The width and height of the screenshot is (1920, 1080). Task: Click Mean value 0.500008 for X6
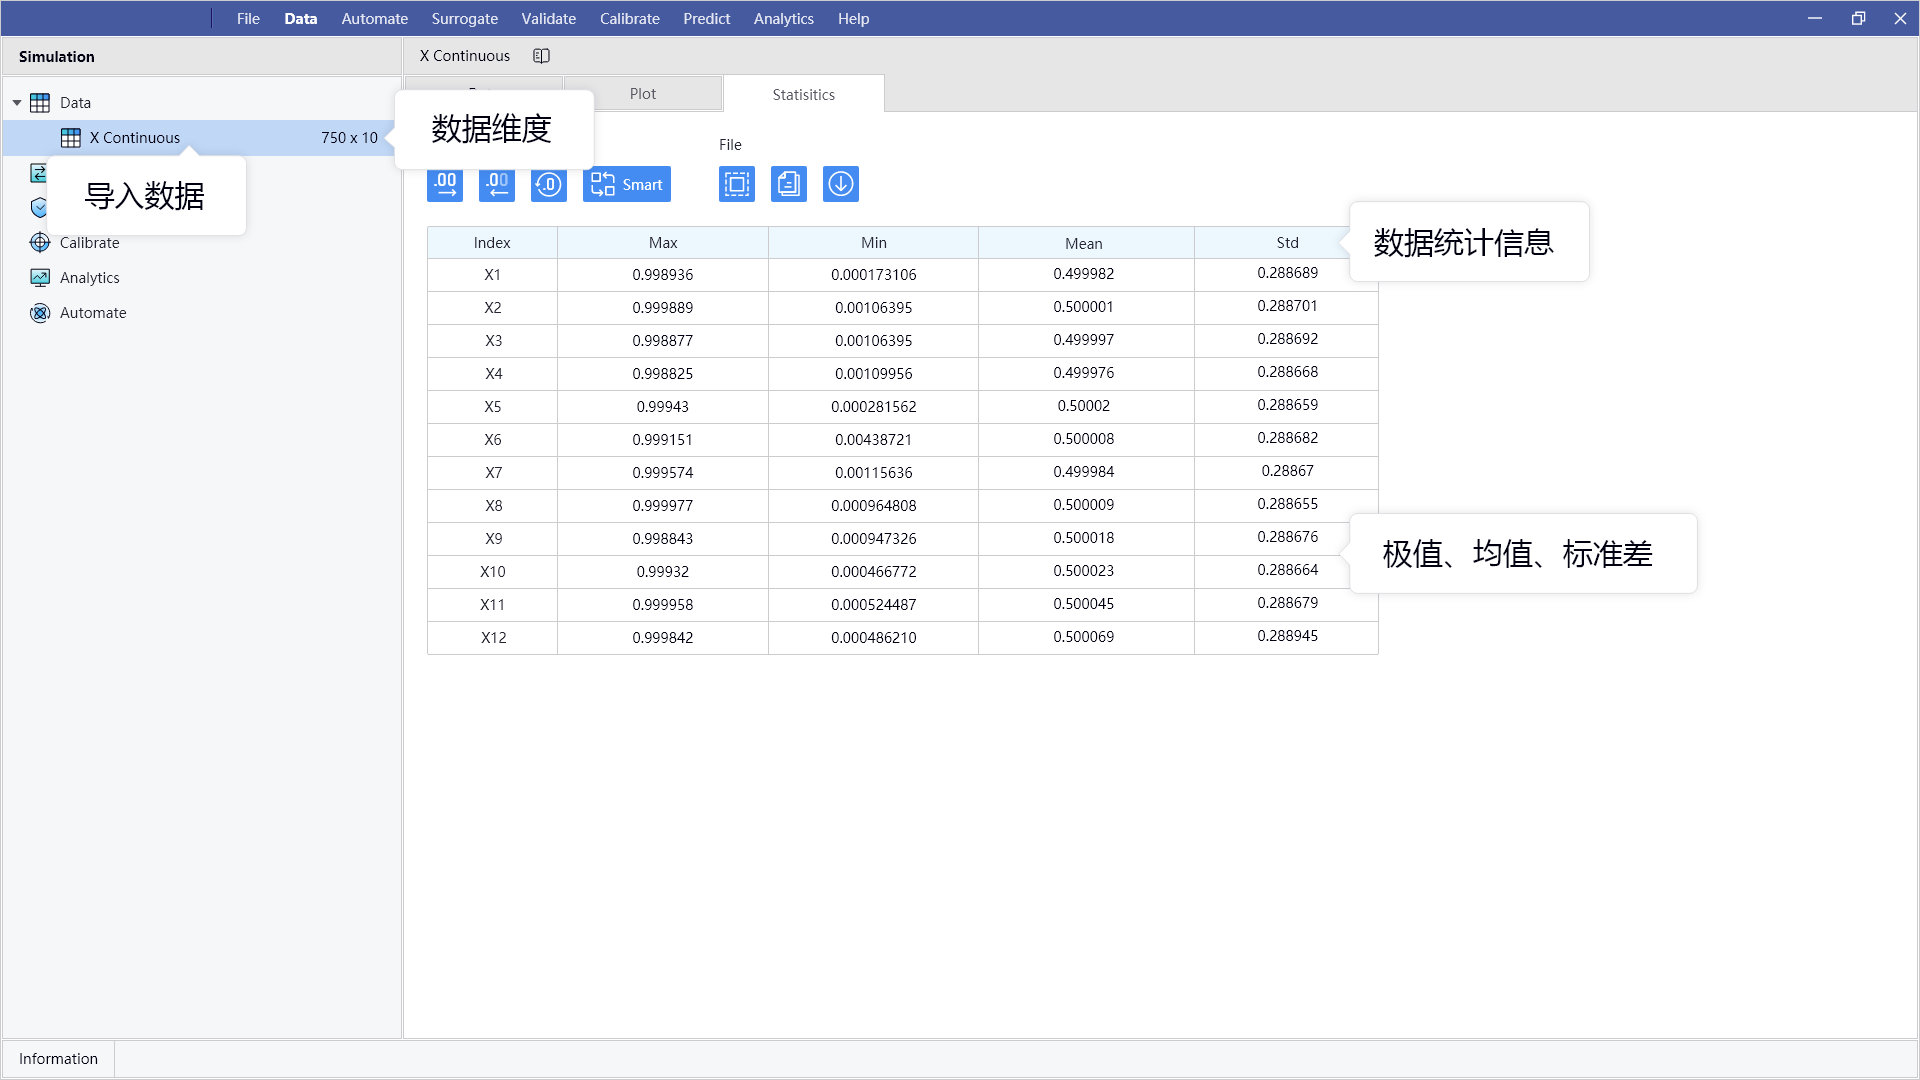coord(1084,439)
